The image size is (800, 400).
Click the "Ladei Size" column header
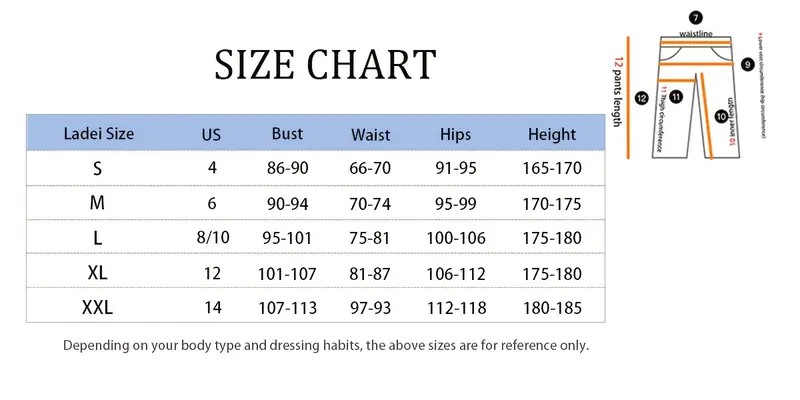pyautogui.click(x=98, y=133)
